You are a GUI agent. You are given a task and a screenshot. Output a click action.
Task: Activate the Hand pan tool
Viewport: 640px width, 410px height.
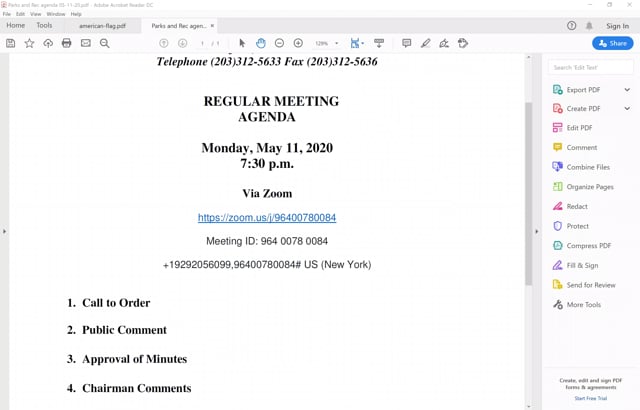(261, 43)
